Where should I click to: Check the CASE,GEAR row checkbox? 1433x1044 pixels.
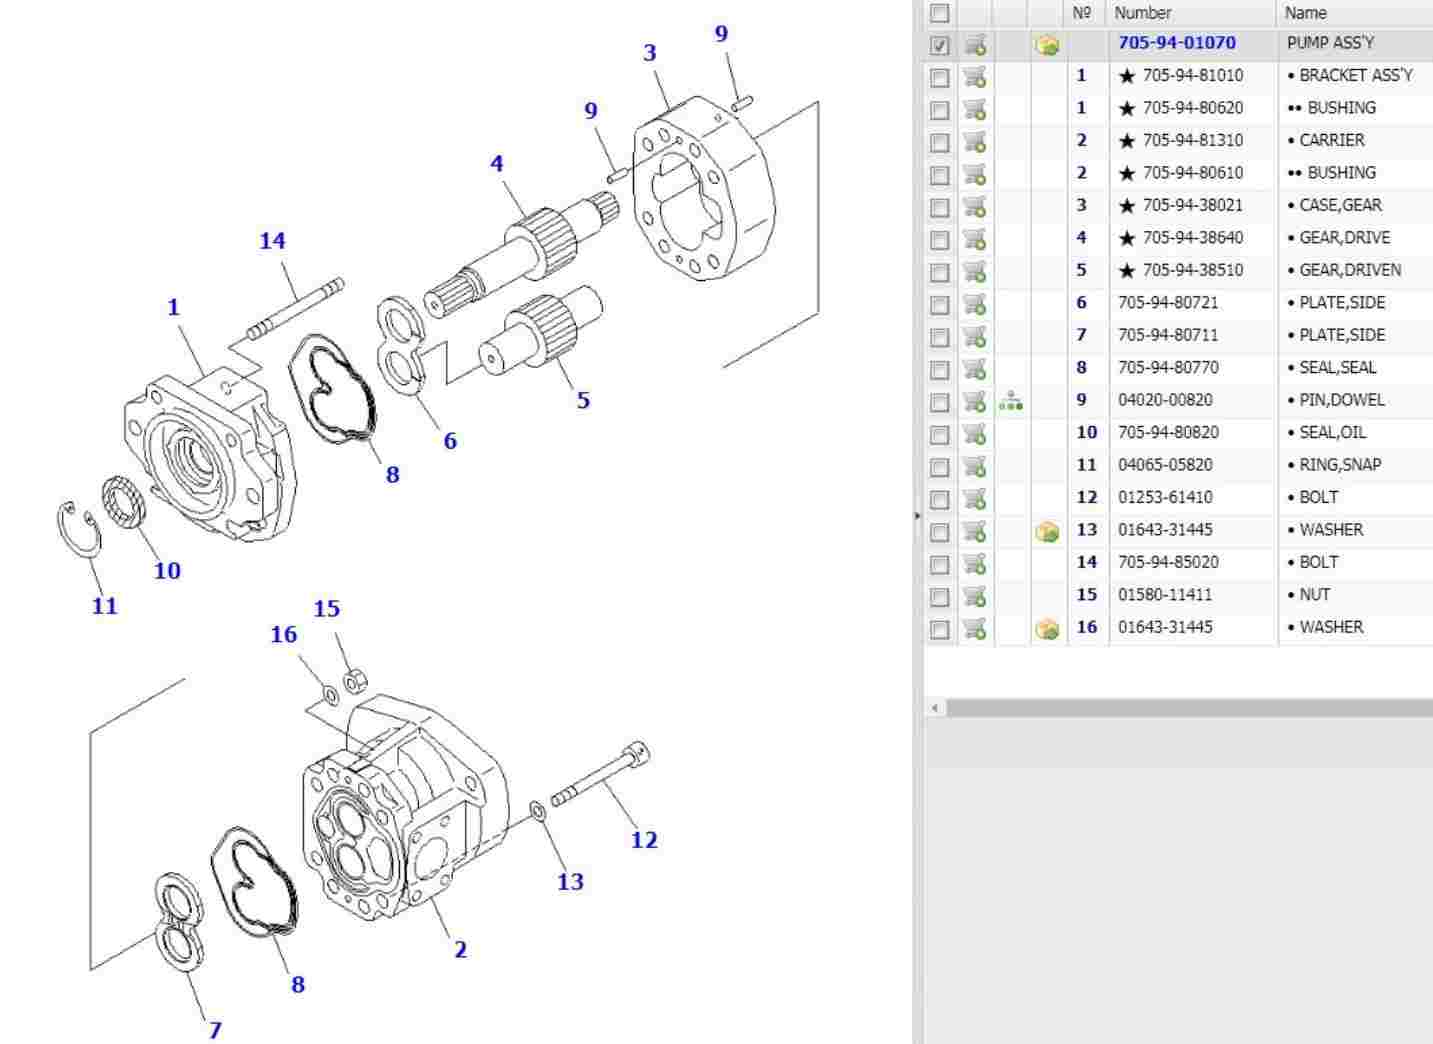(939, 208)
